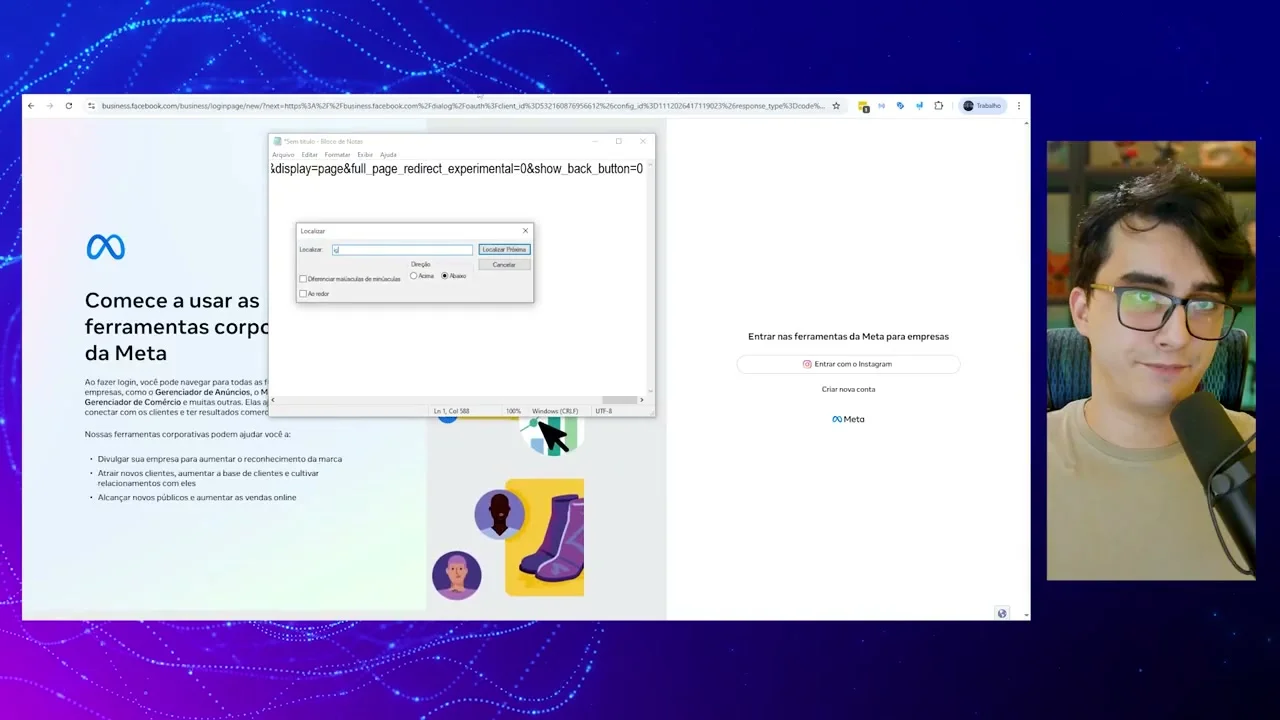Click UTF-8 in Notepad status bar
The height and width of the screenshot is (720, 1280).
(x=603, y=411)
